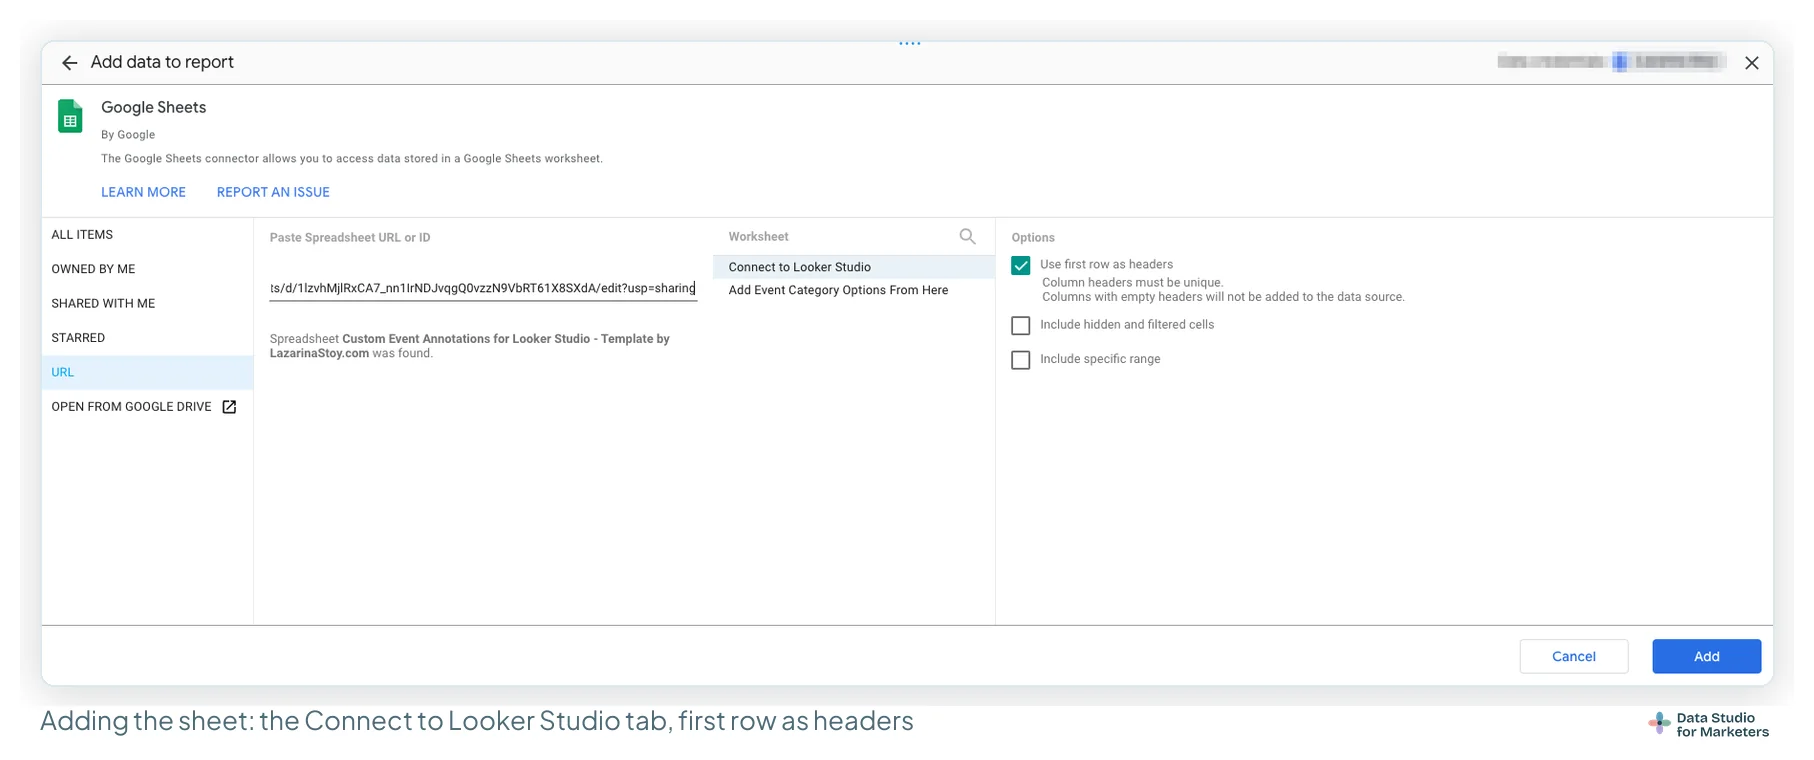Close the Add data to report dialog
The image size is (1814, 760).
pos(1751,63)
